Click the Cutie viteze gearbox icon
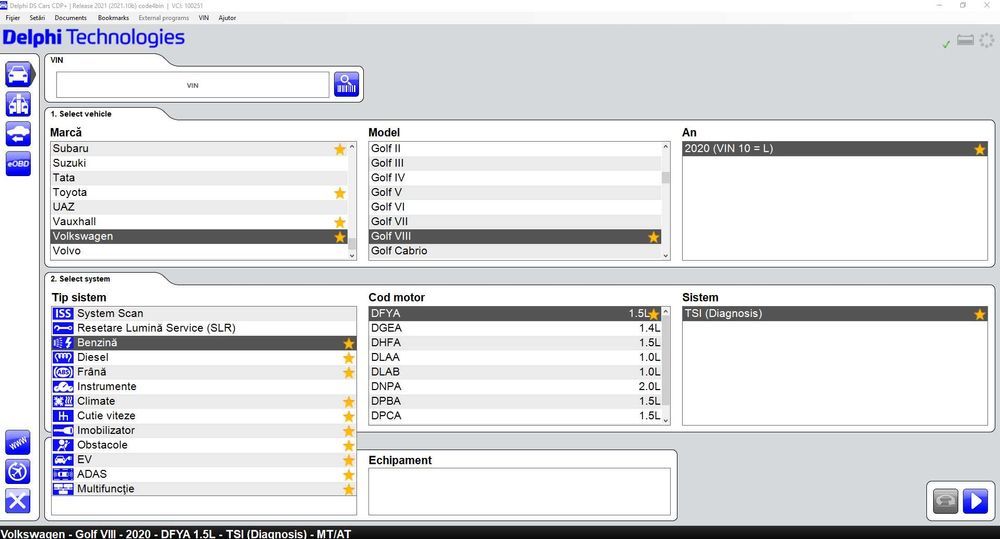The width and height of the screenshot is (1000, 539). tap(63, 416)
